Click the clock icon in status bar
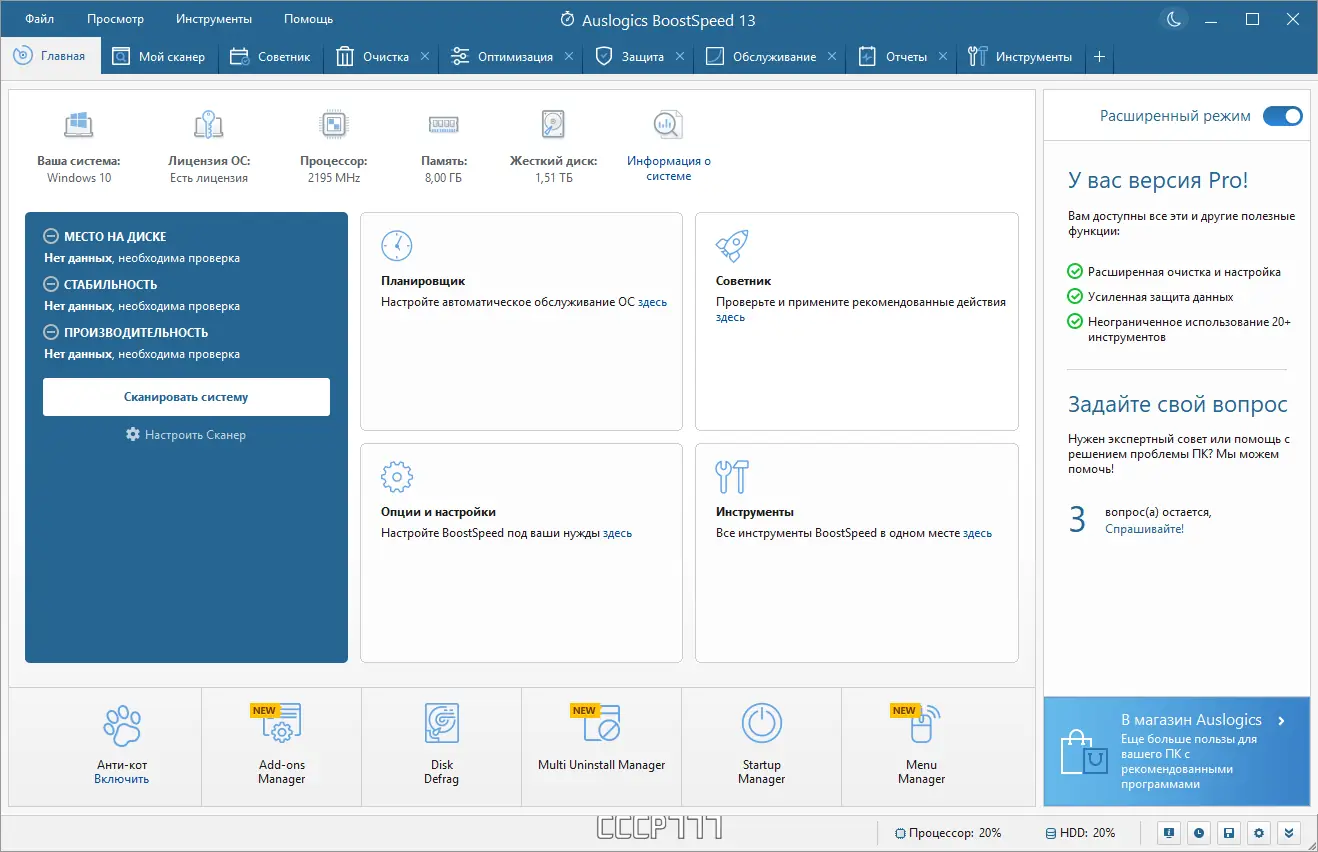Screen dimensions: 1318x852 pyautogui.click(x=1198, y=832)
